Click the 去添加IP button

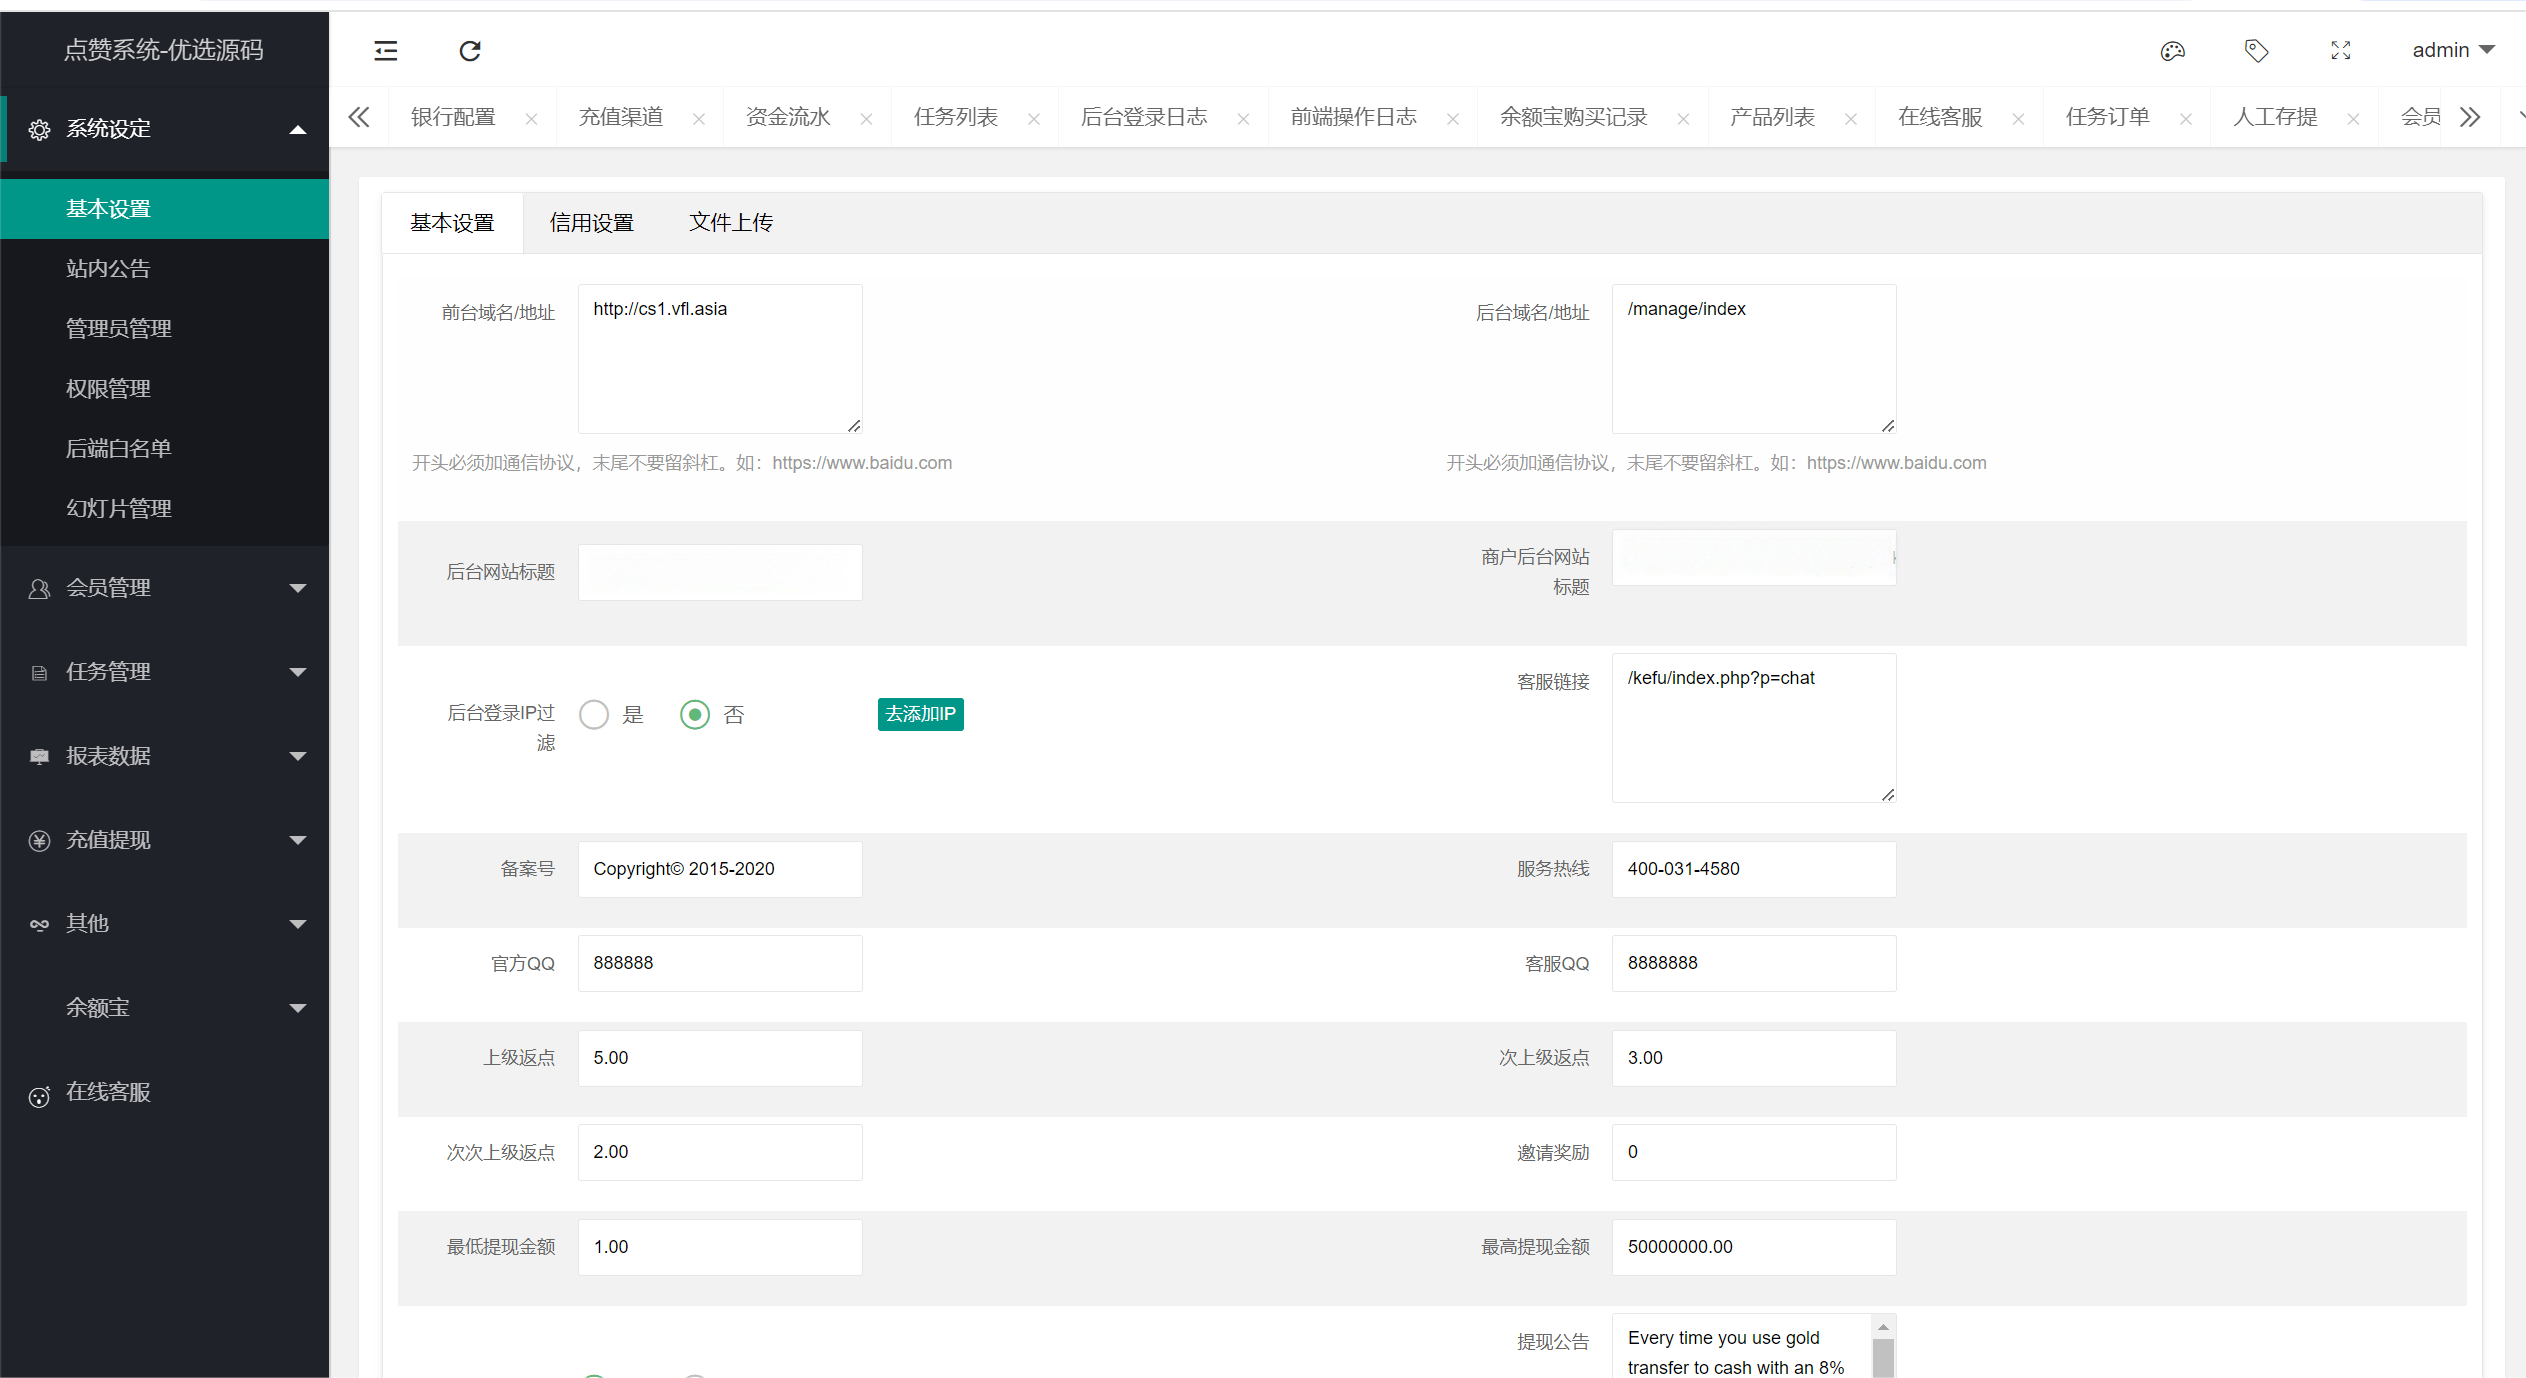click(920, 714)
